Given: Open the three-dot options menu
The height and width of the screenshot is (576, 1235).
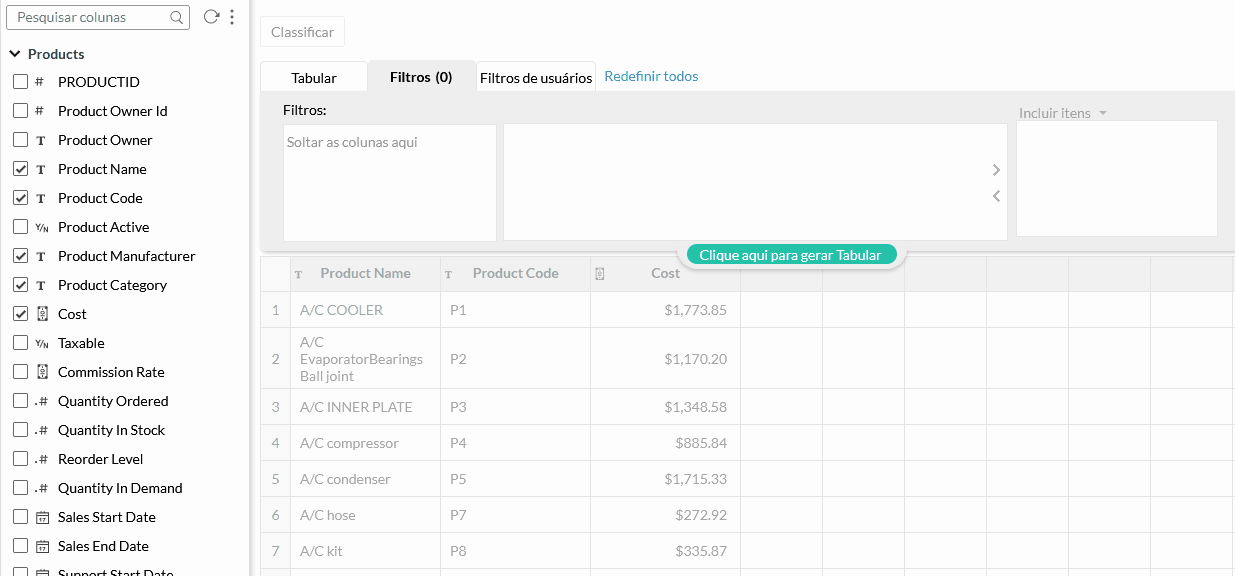Looking at the screenshot, I should click(x=232, y=17).
